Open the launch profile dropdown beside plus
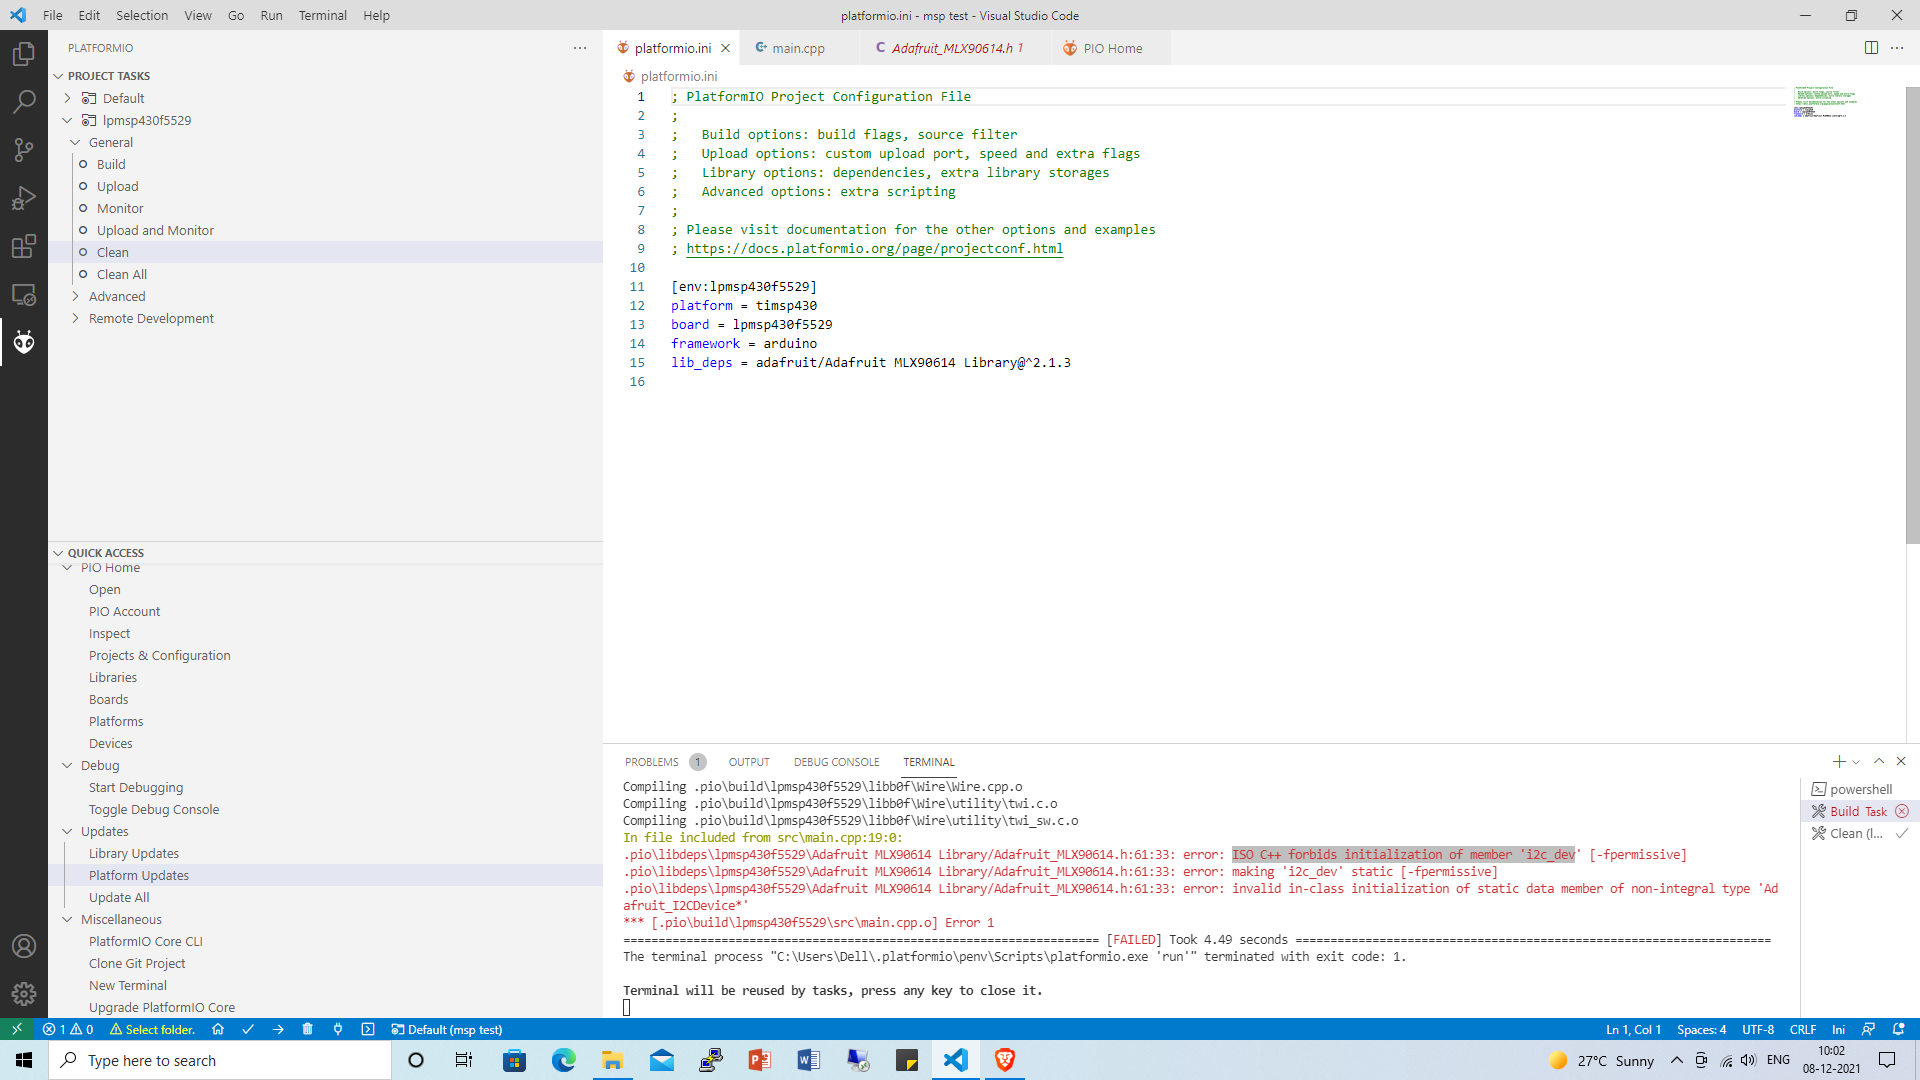Screen dimensions: 1920x1080 [x=1856, y=762]
